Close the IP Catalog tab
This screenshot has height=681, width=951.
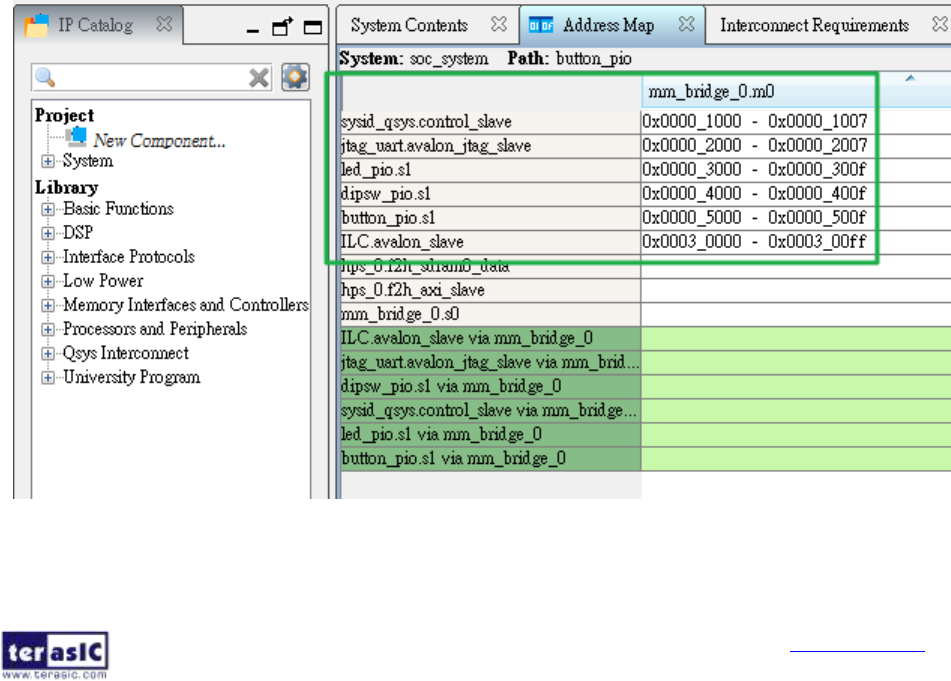click(x=164, y=24)
